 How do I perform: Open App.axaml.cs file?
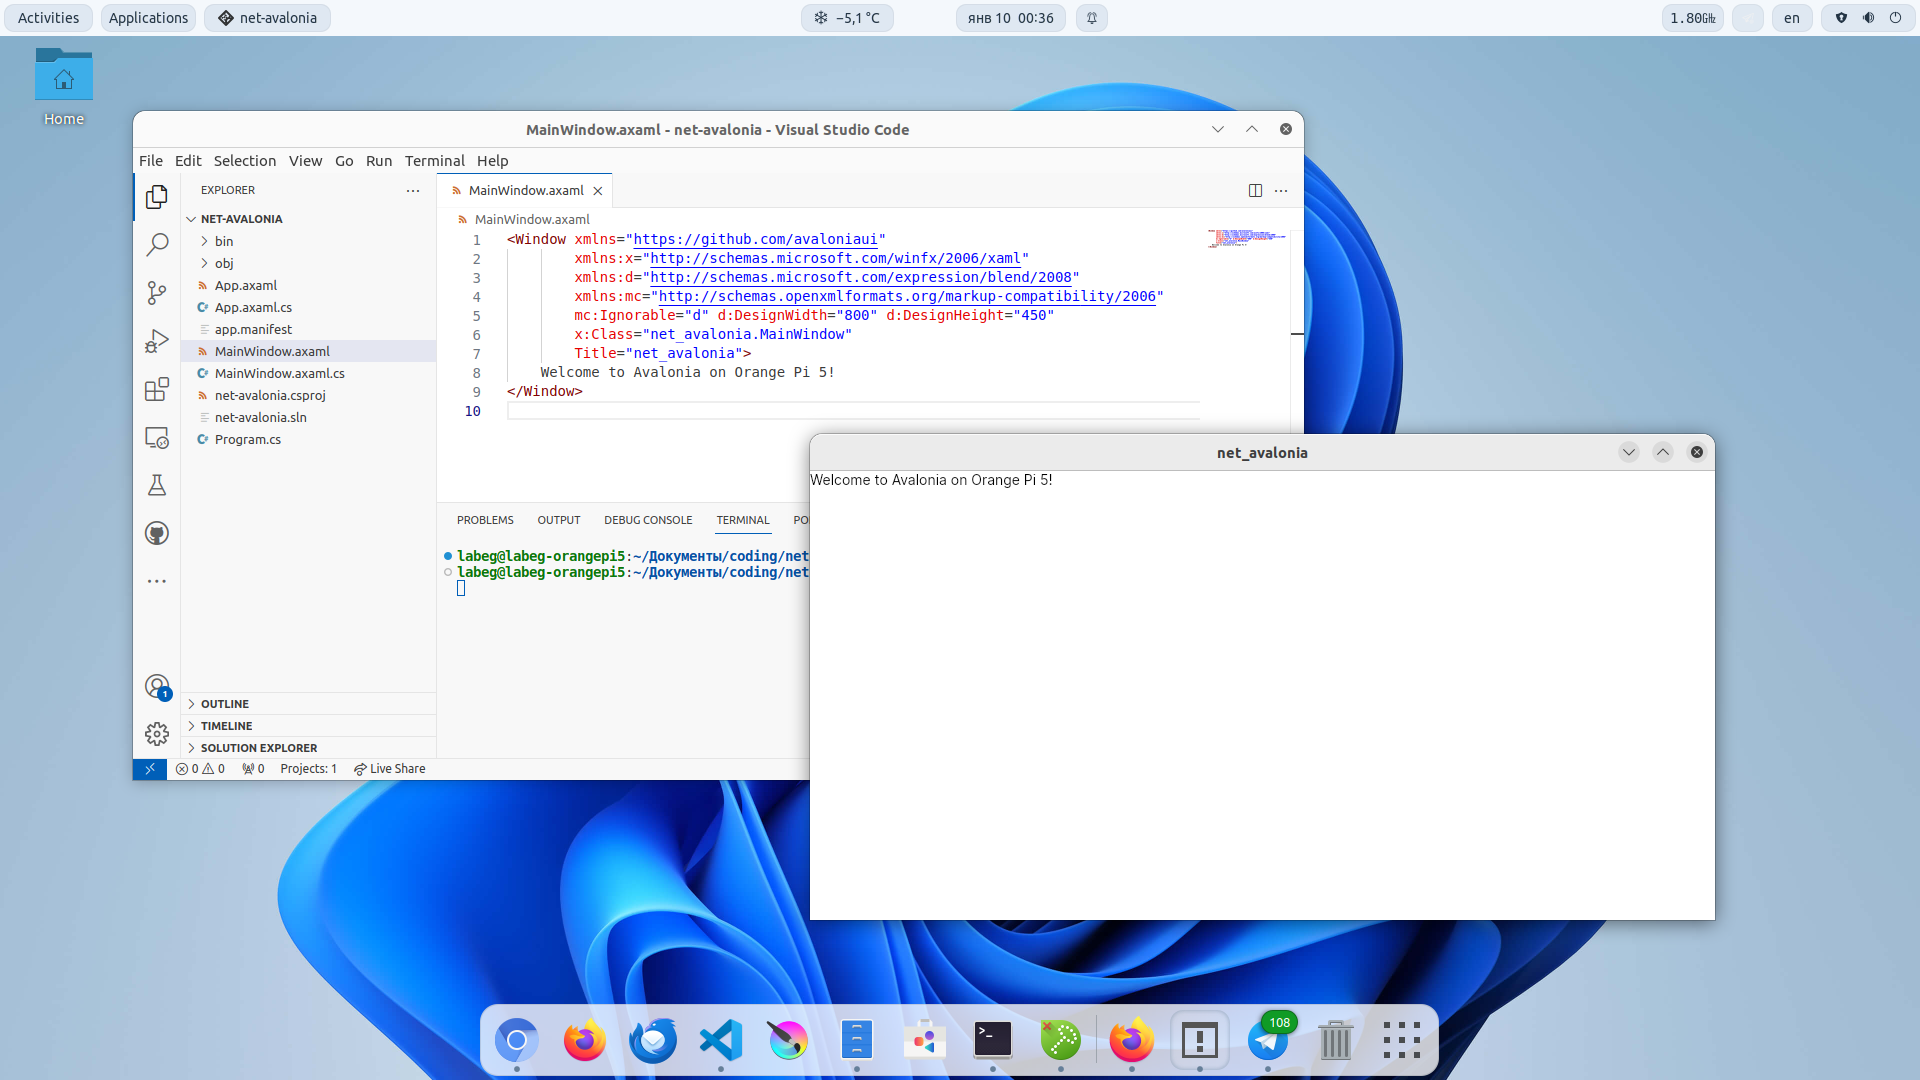(309, 307)
